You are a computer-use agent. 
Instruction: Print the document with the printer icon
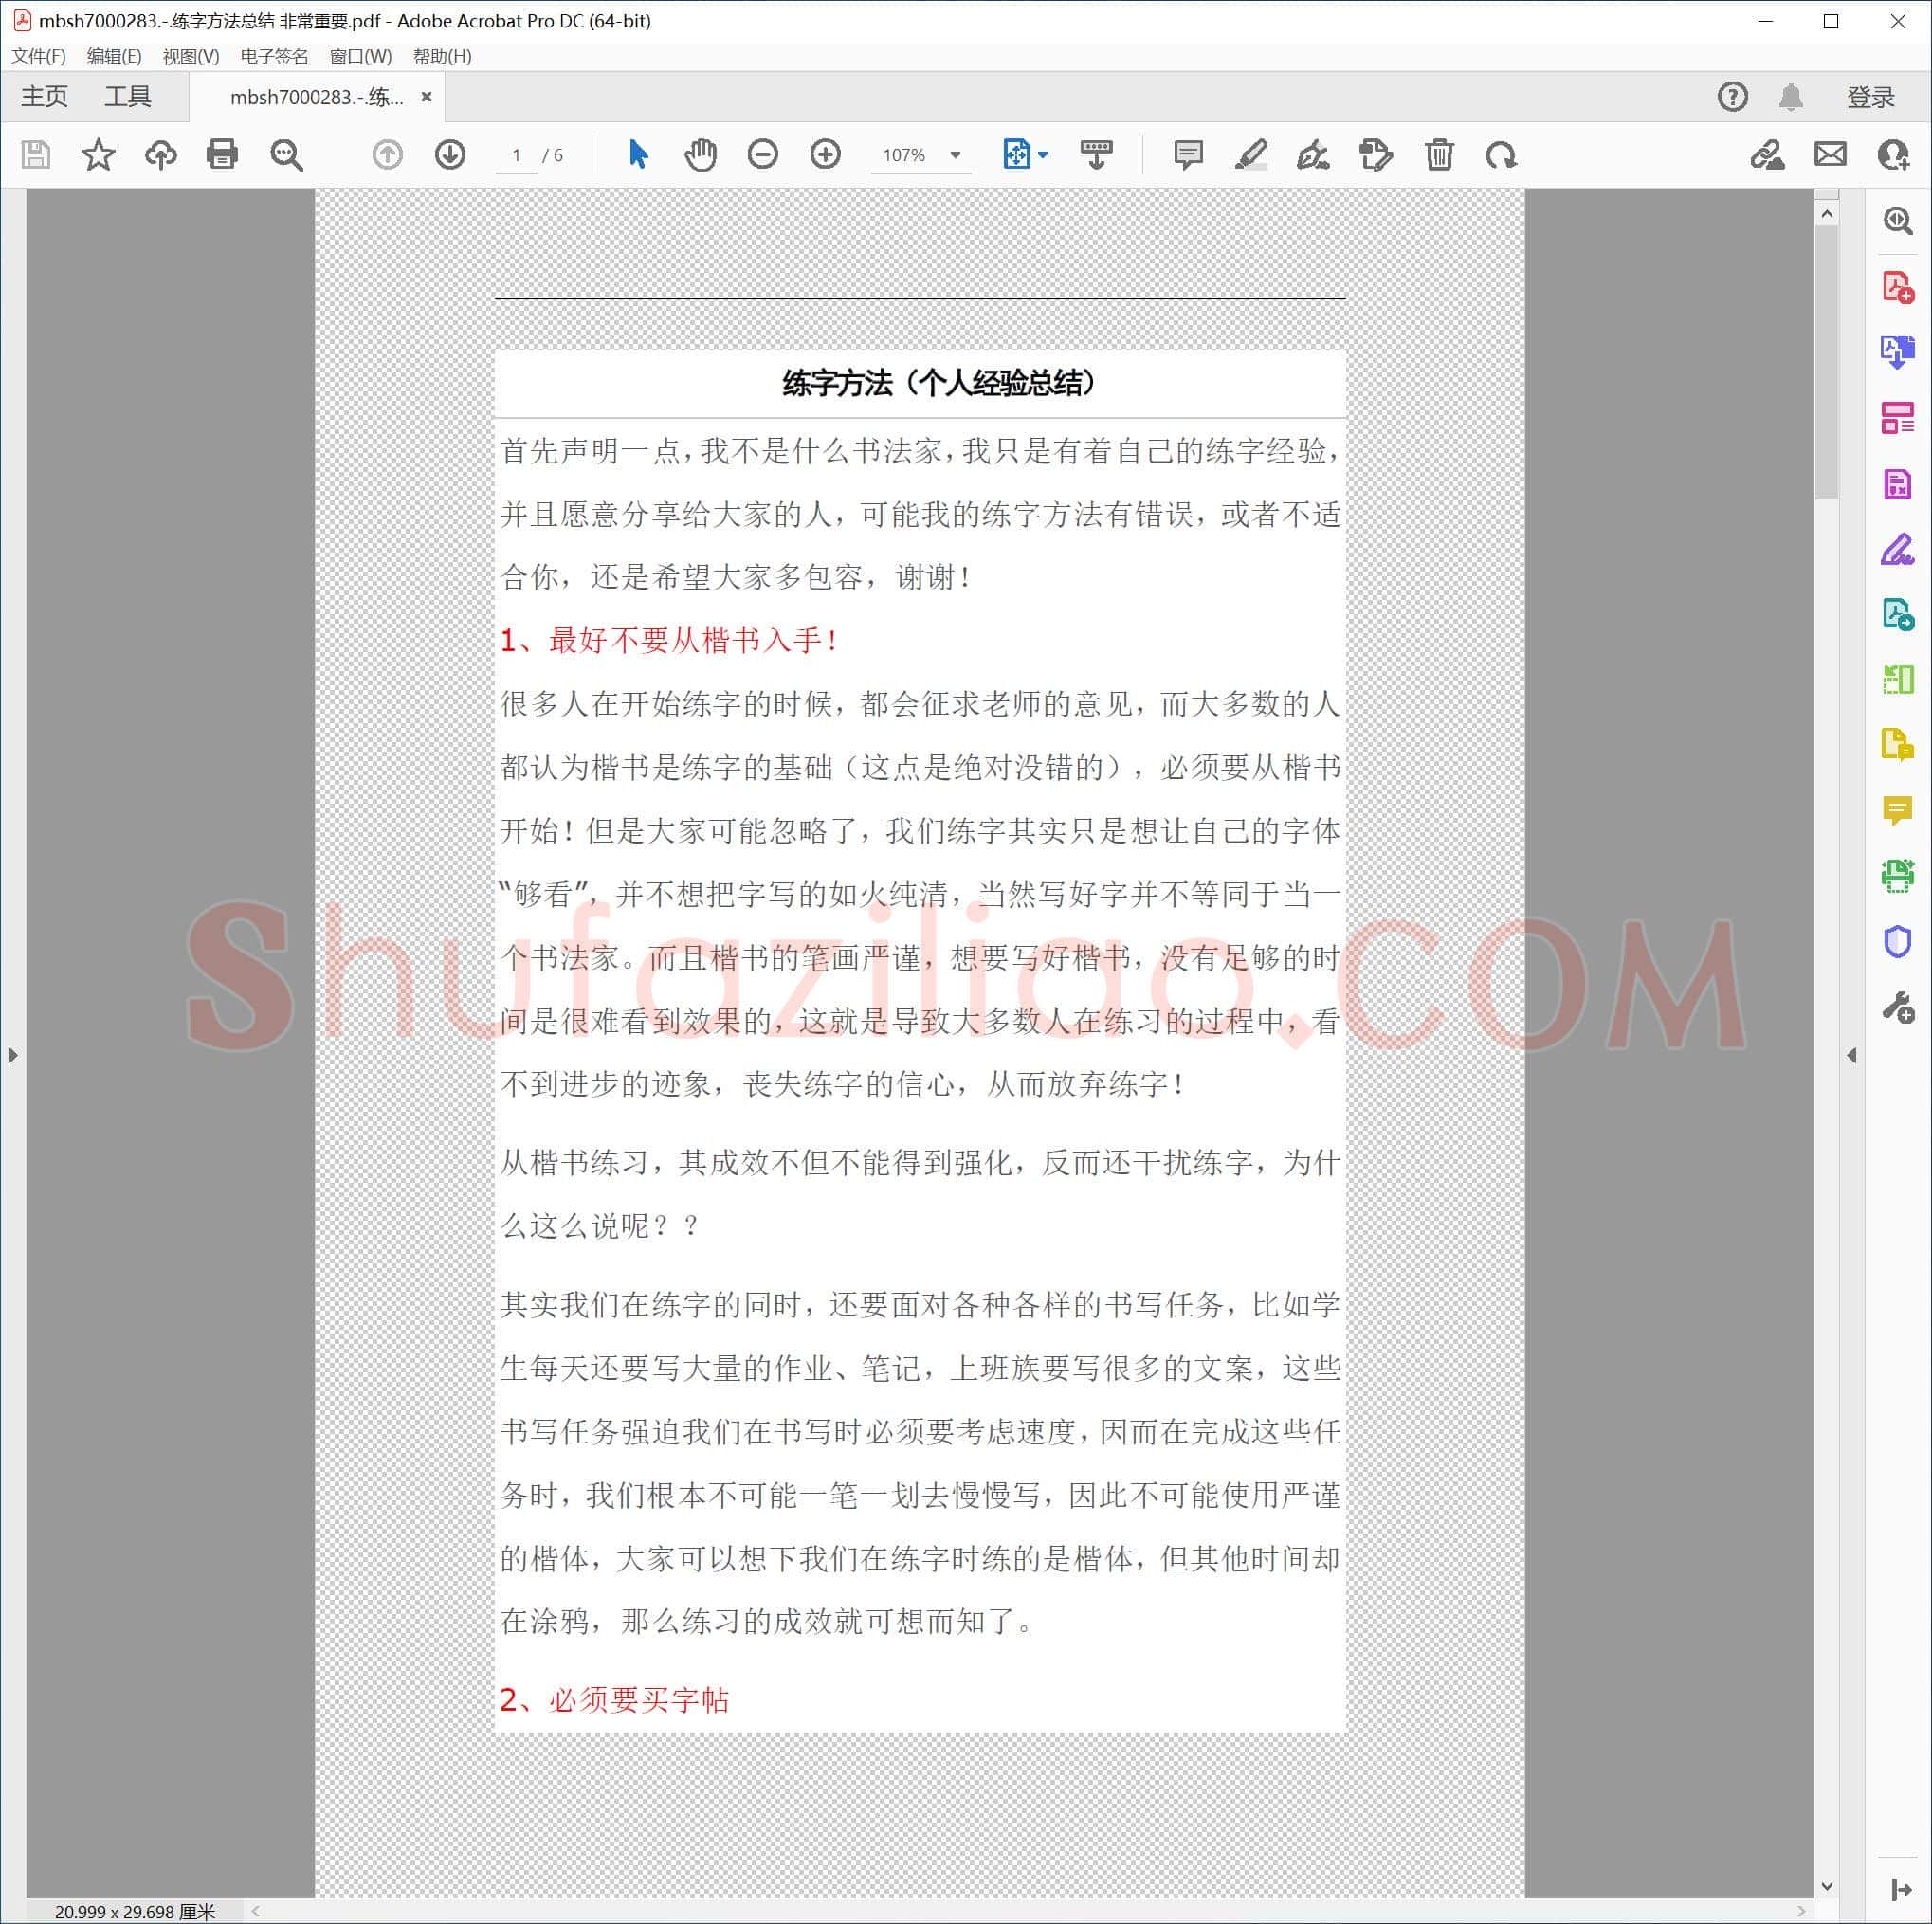pyautogui.click(x=222, y=155)
